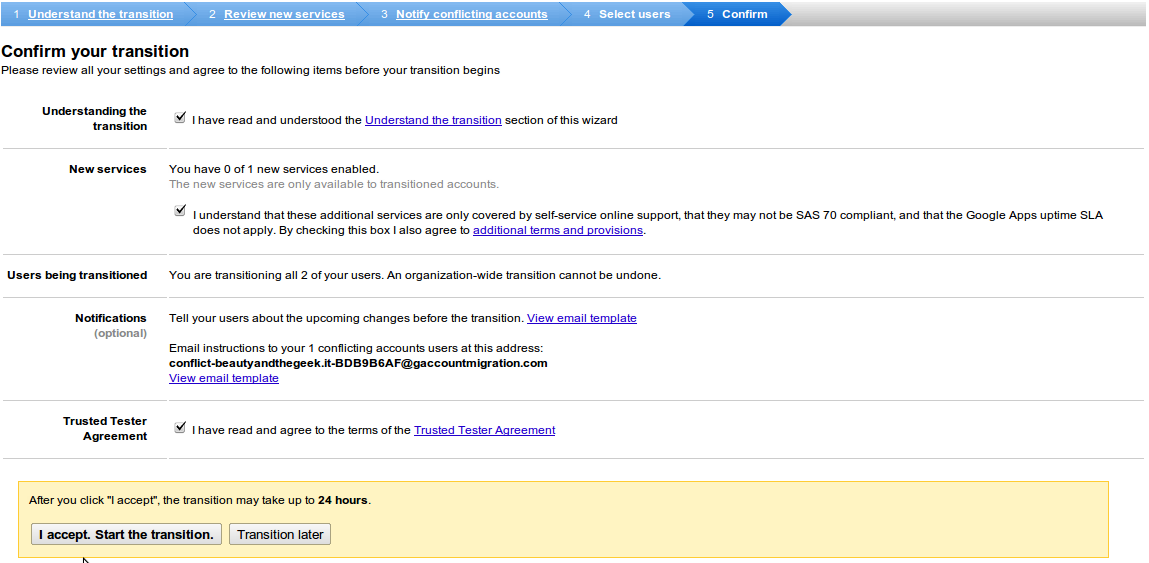Click the 'Users being transitioned' row label
1149x563 pixels.
[77, 275]
